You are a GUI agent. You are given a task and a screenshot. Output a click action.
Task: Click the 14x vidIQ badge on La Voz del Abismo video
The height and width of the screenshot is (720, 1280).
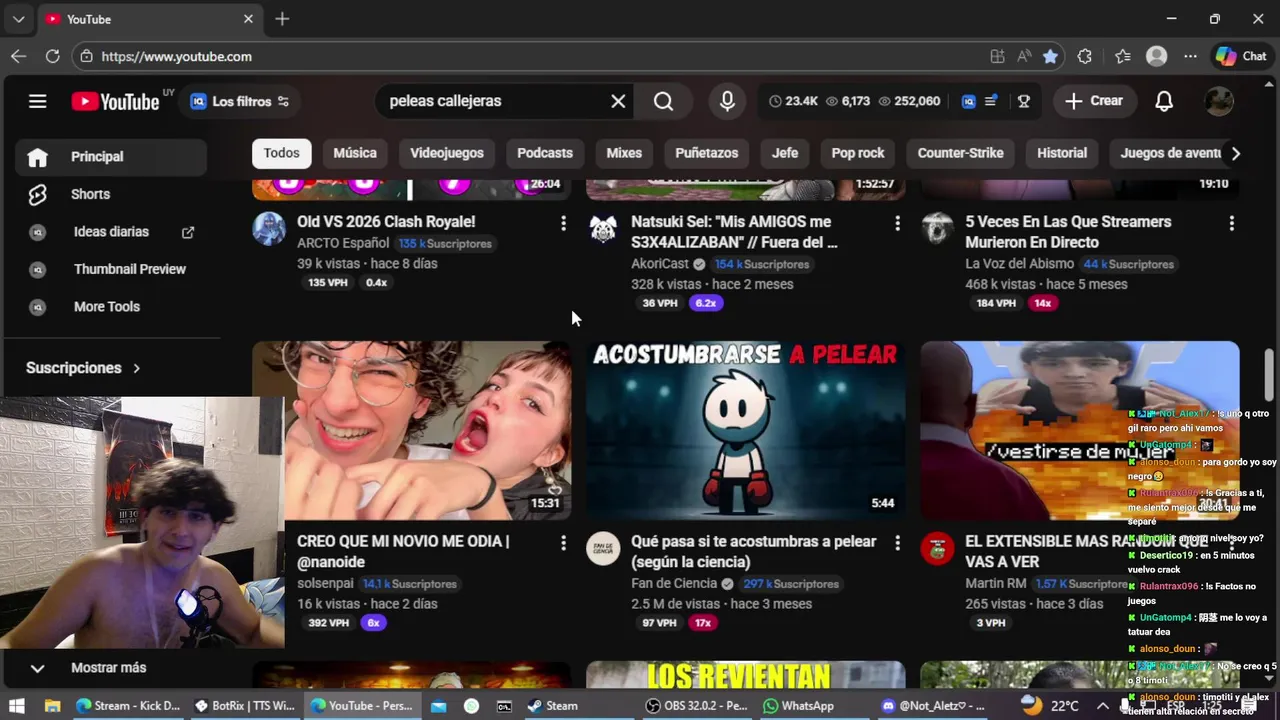tap(1043, 303)
